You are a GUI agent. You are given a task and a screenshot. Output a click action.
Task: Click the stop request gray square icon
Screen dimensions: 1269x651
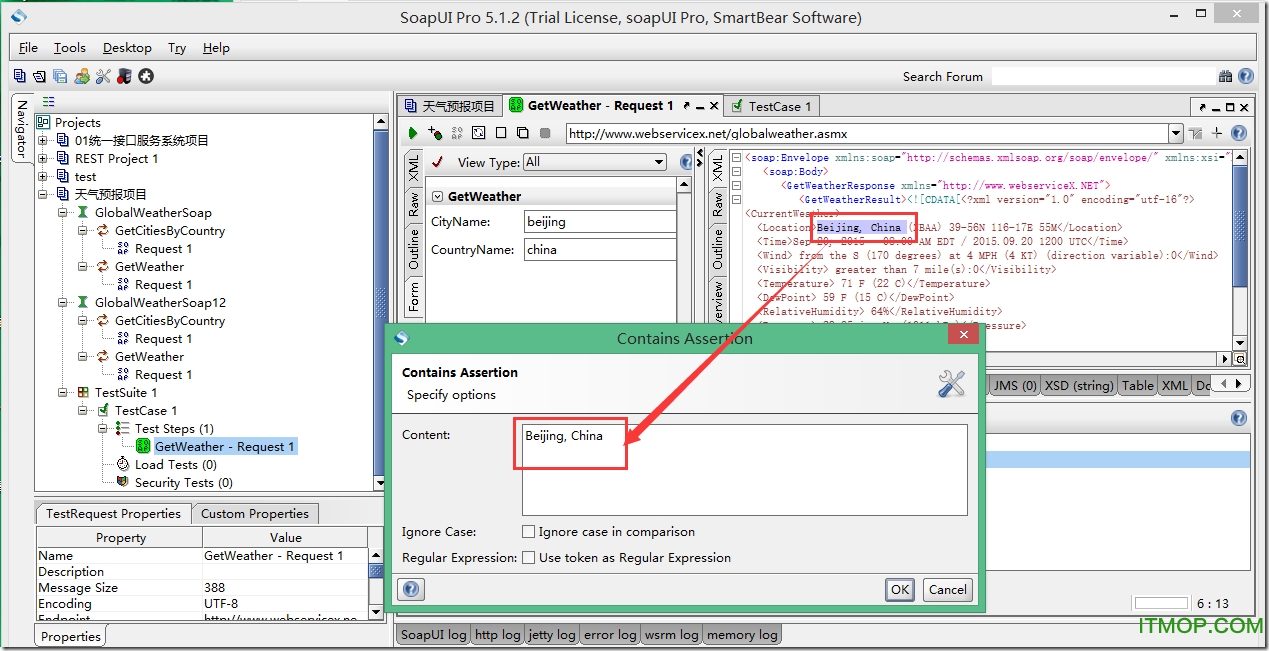[x=545, y=133]
